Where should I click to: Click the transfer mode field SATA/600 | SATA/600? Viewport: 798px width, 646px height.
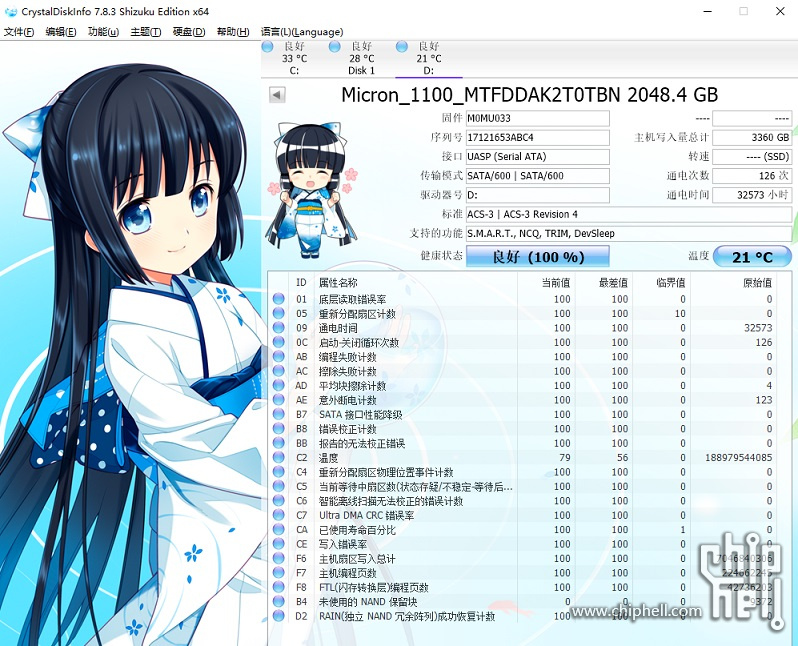tap(537, 176)
